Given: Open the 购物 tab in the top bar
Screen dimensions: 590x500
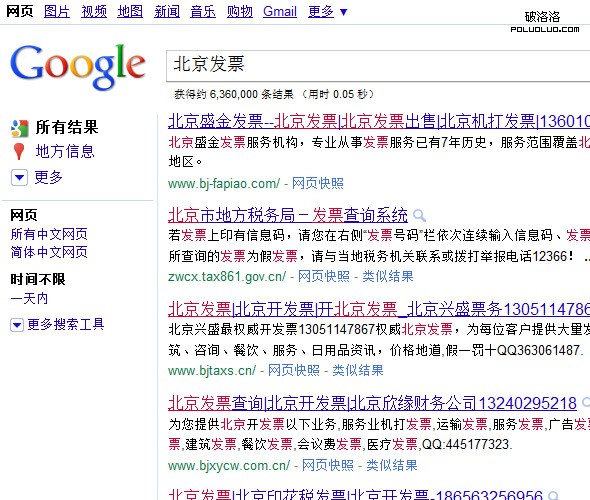Looking at the screenshot, I should 240,12.
